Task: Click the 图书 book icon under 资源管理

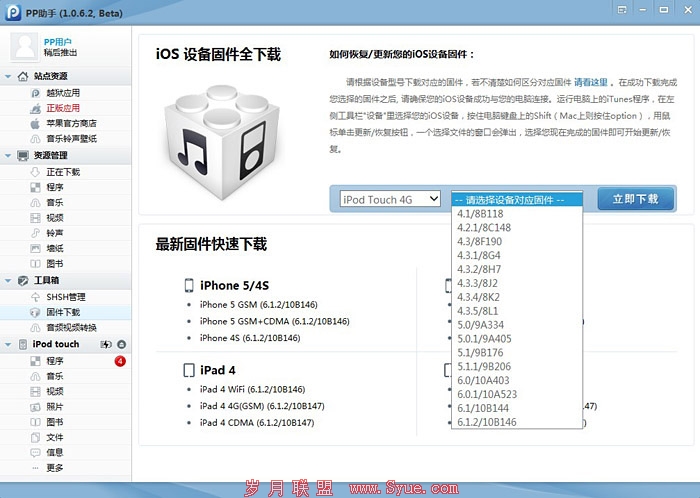Action: [35, 264]
